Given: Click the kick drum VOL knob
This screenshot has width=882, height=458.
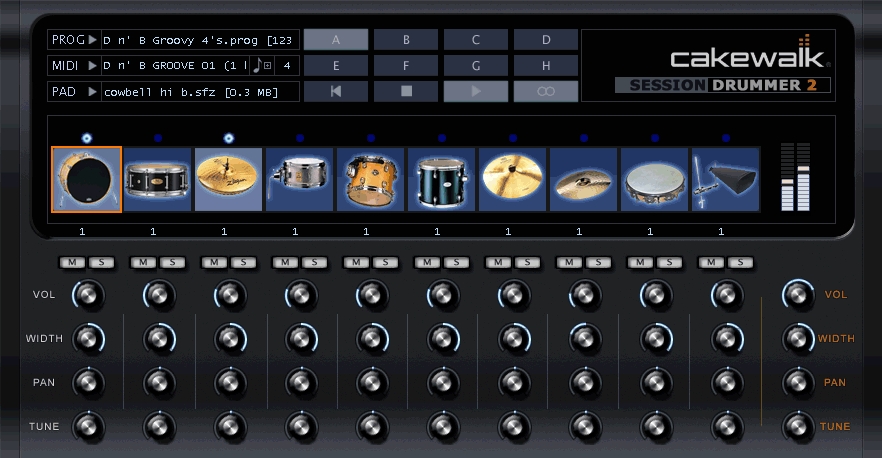Looking at the screenshot, I should 88,295.
